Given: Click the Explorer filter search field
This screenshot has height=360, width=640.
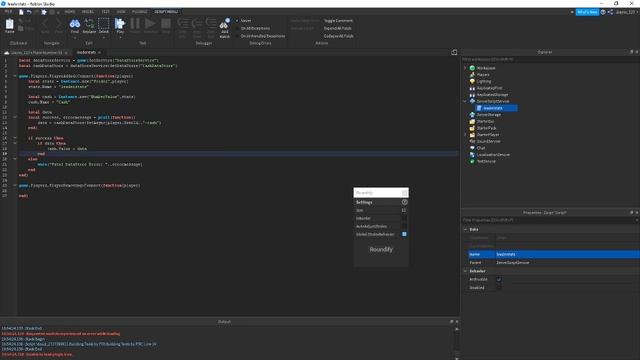Looking at the screenshot, I should coord(550,59).
